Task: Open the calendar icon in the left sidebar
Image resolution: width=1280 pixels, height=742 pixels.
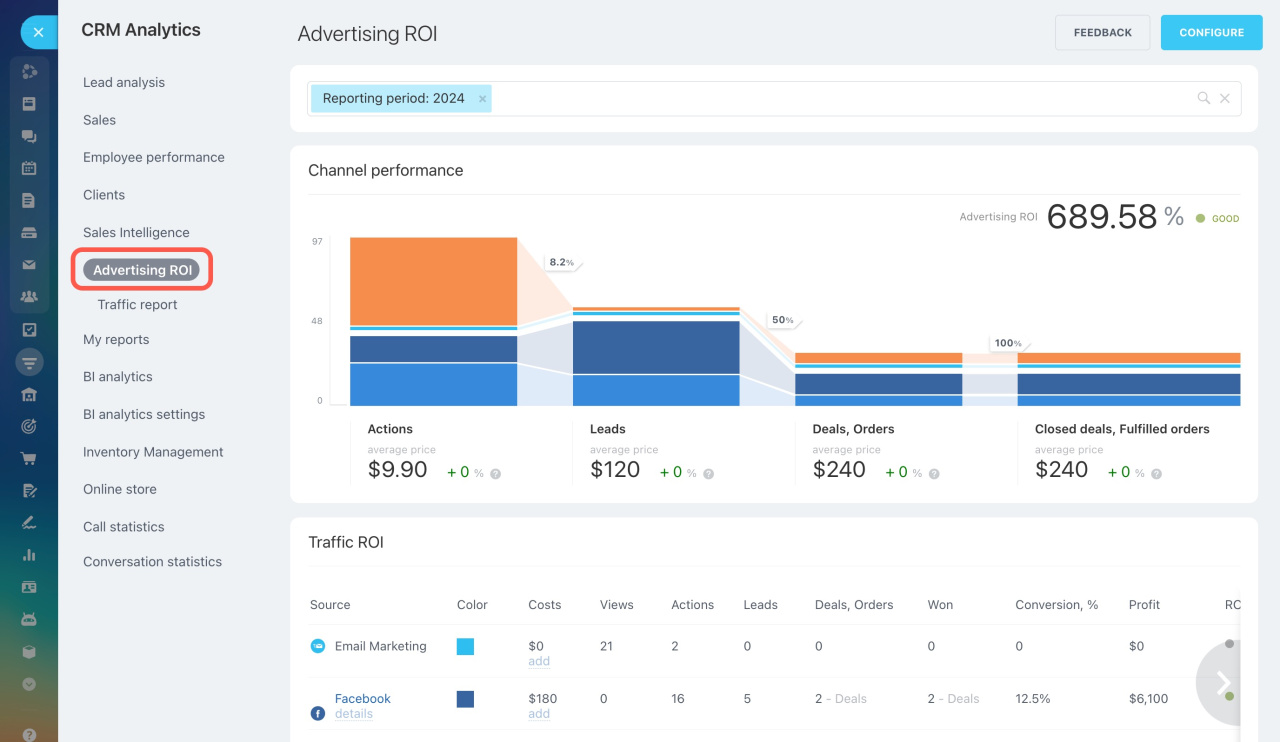Action: tap(29, 168)
